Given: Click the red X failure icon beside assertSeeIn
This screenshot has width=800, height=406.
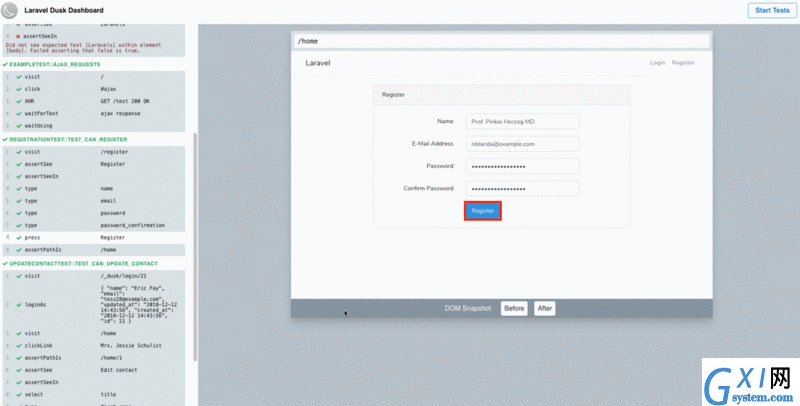Looking at the screenshot, I should click(x=18, y=37).
